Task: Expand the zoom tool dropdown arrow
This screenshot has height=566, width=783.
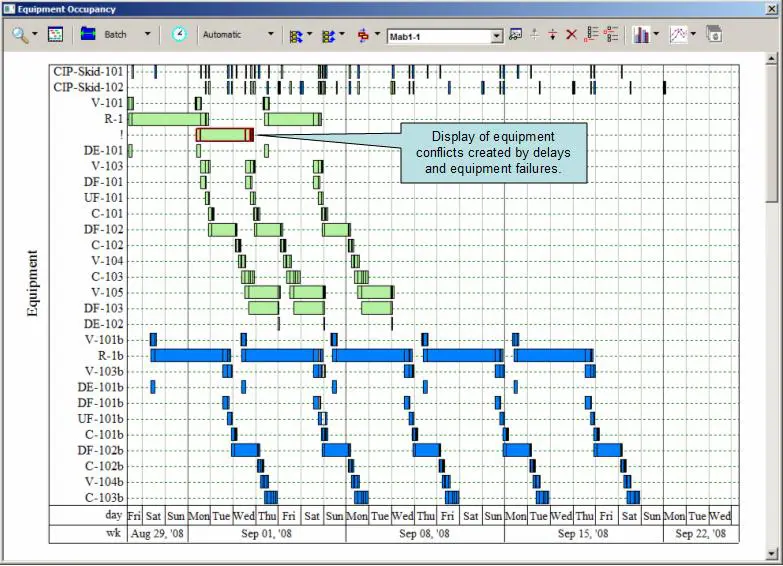Action: (x=35, y=34)
